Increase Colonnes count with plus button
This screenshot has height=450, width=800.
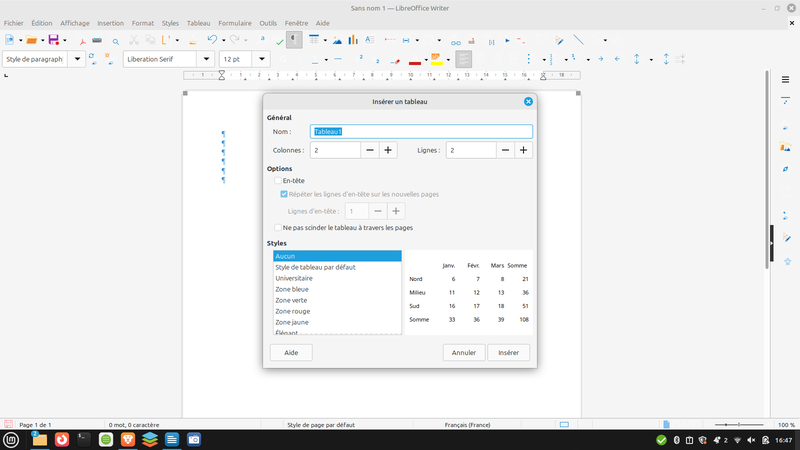tap(388, 150)
